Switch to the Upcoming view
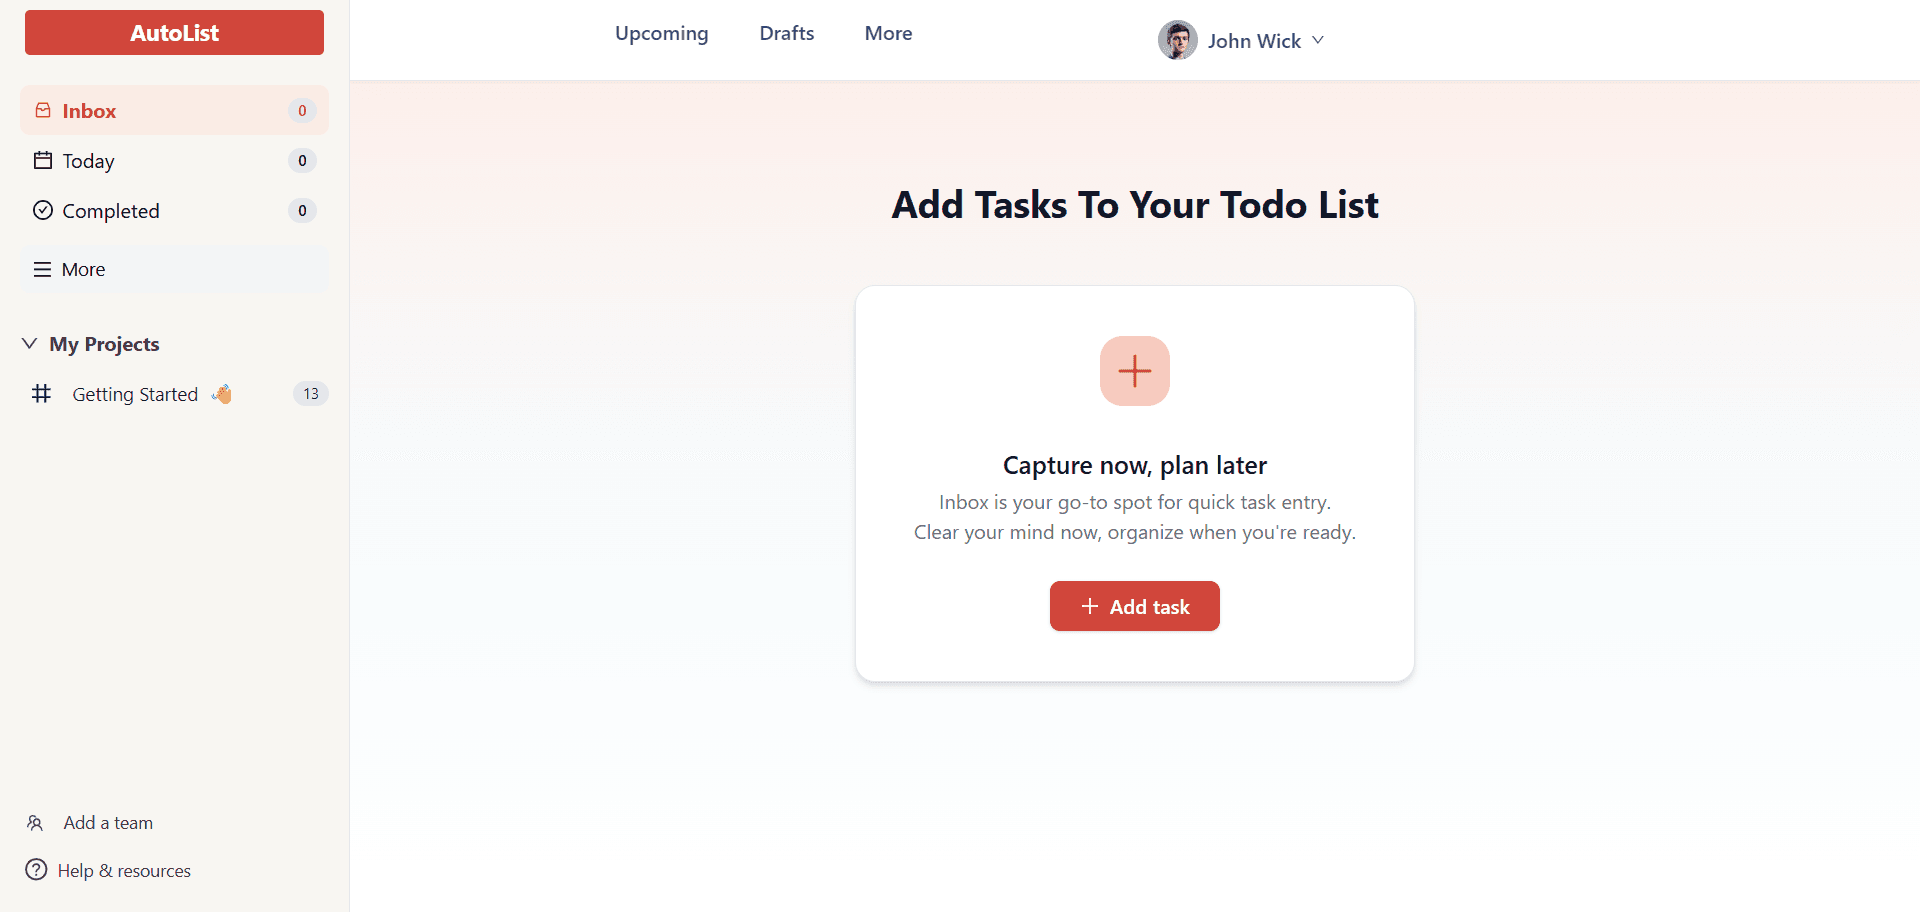This screenshot has width=1920, height=912. pos(661,33)
